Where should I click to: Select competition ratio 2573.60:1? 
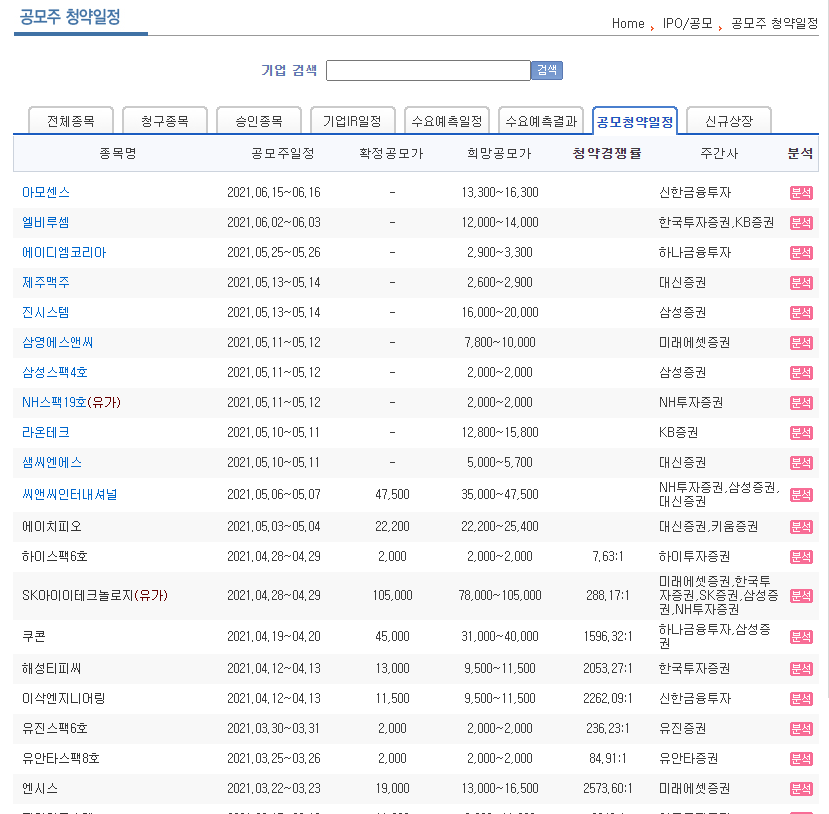pyautogui.click(x=607, y=789)
